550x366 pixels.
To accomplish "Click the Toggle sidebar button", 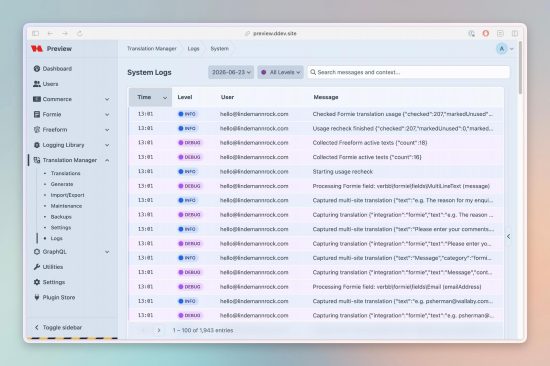I will (58, 327).
